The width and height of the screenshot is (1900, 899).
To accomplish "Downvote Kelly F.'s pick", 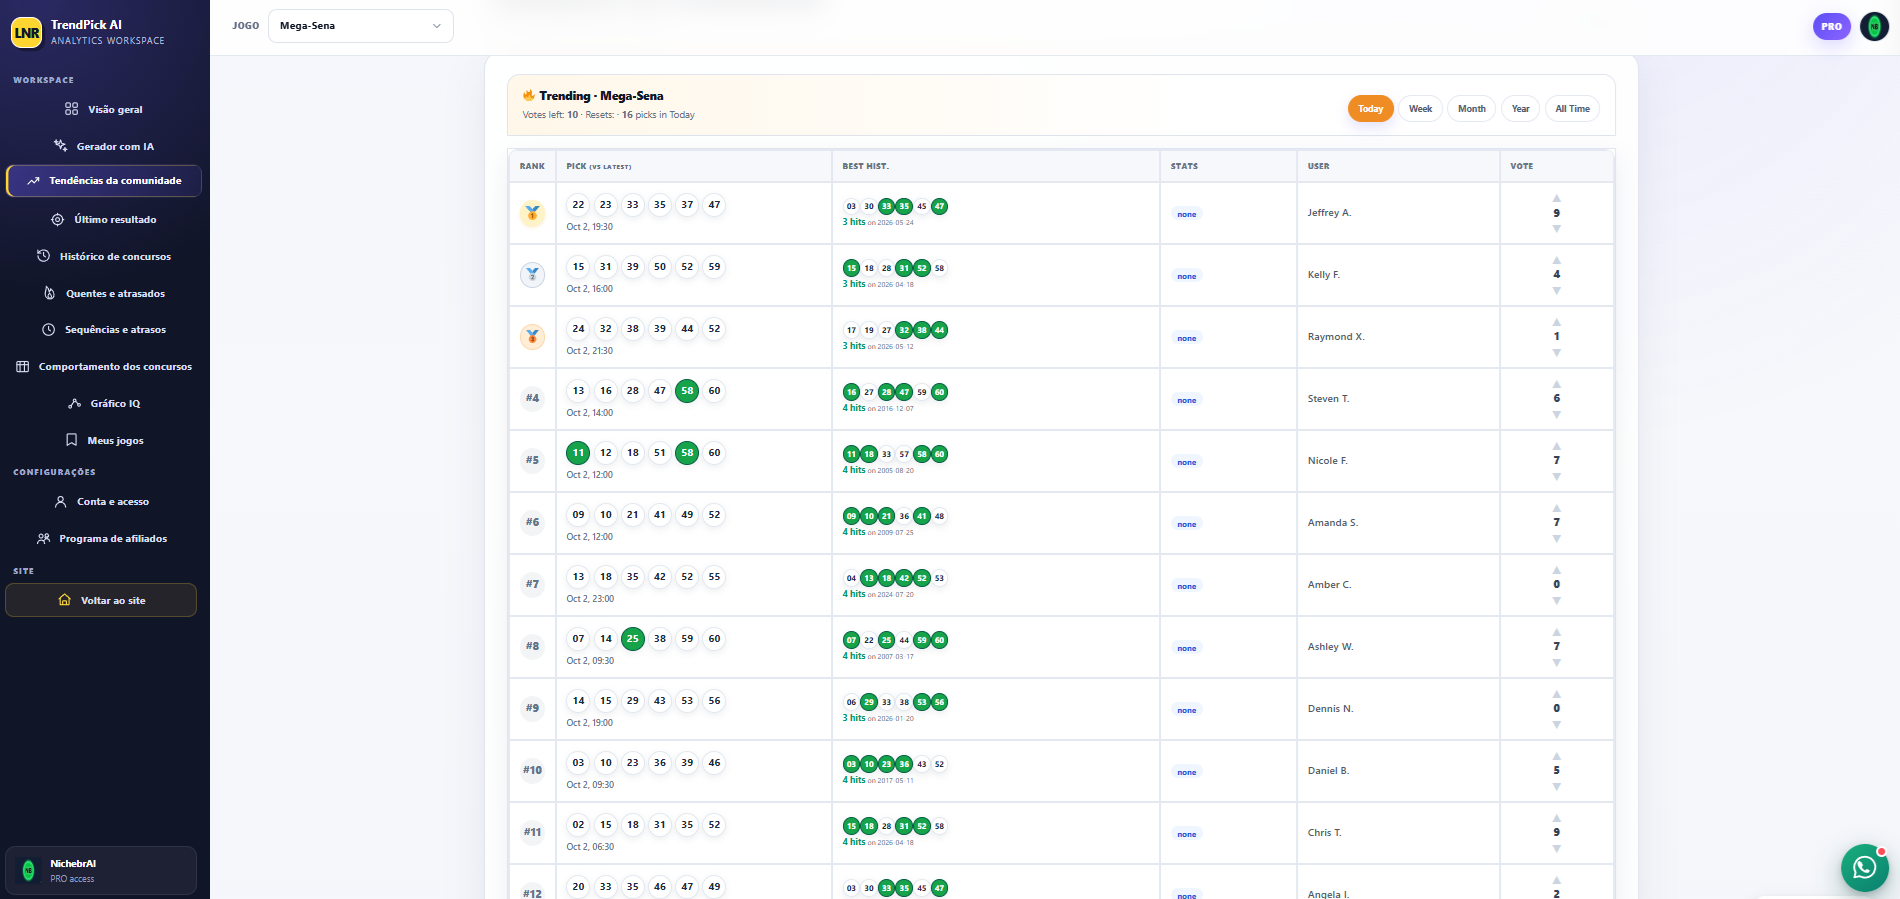I will click(1556, 291).
